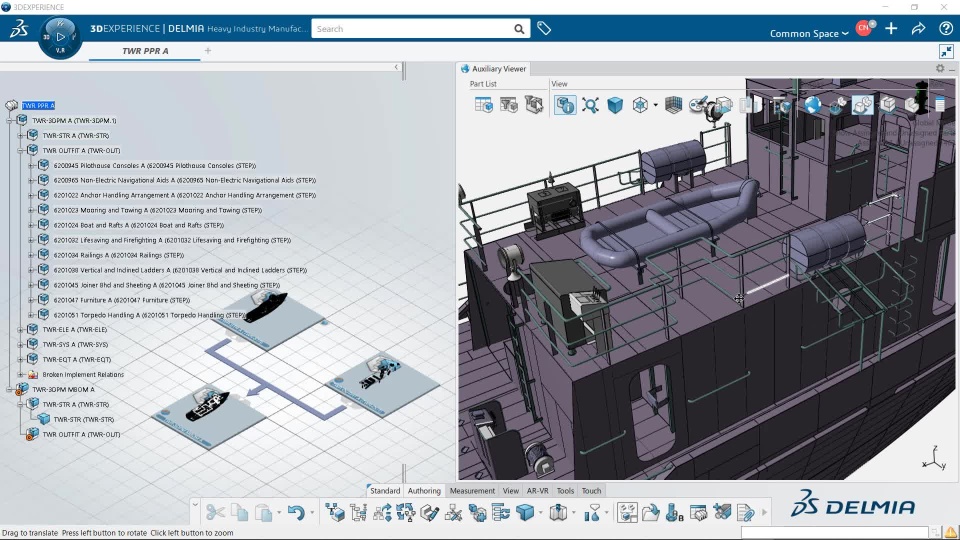This screenshot has height=540, width=960.
Task: Click the expand view arrows icon top right
Action: [x=946, y=51]
